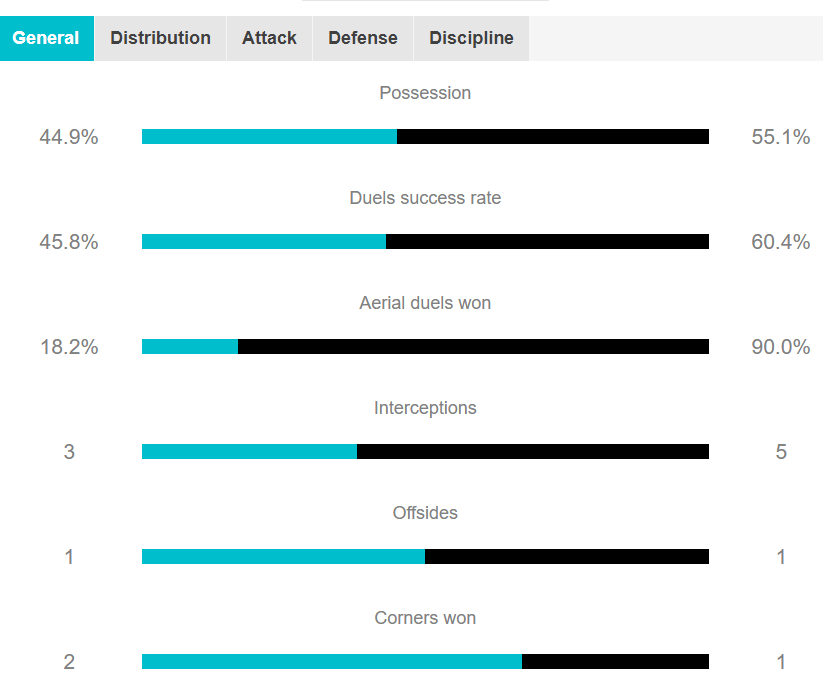Switch to the General tab
The height and width of the screenshot is (687, 823).
click(x=46, y=38)
